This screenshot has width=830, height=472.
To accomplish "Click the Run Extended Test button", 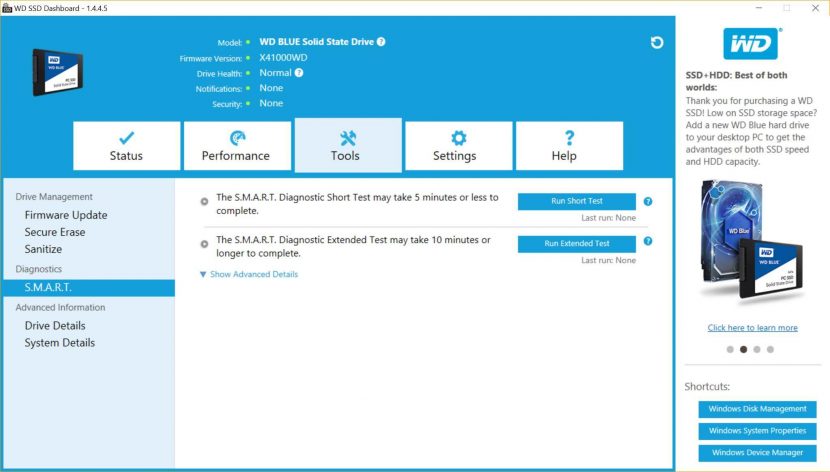I will tap(576, 243).
